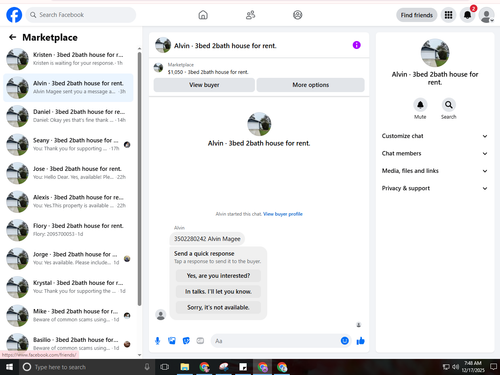Open File Explorer from the taskbar
The image size is (500, 375).
[x=185, y=367]
